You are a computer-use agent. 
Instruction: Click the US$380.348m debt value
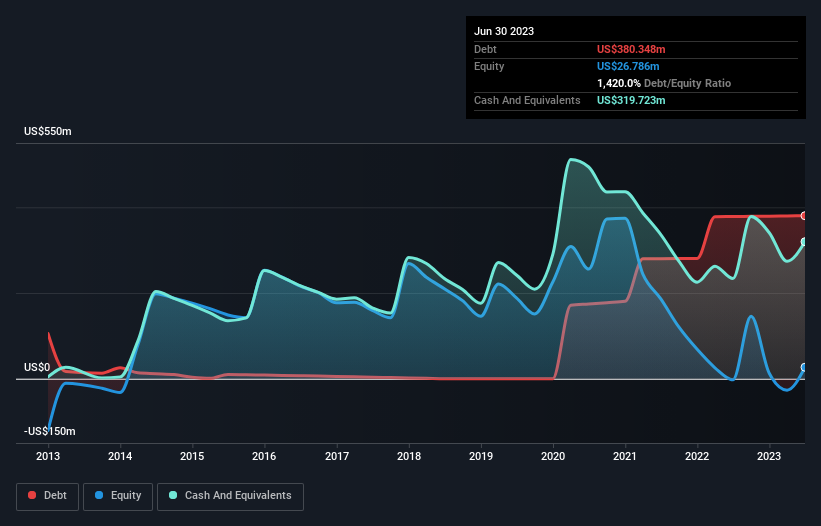click(631, 49)
